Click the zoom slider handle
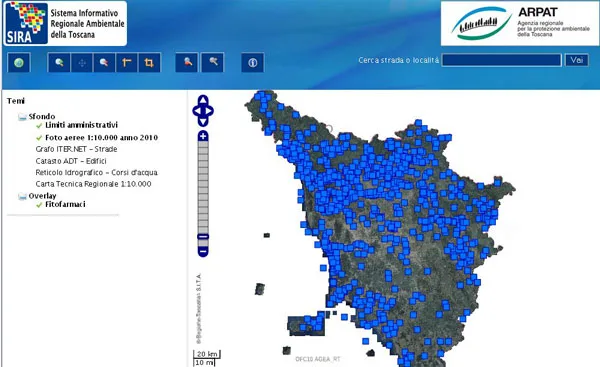Image resolution: width=600 pixels, height=367 pixels. pyautogui.click(x=203, y=237)
